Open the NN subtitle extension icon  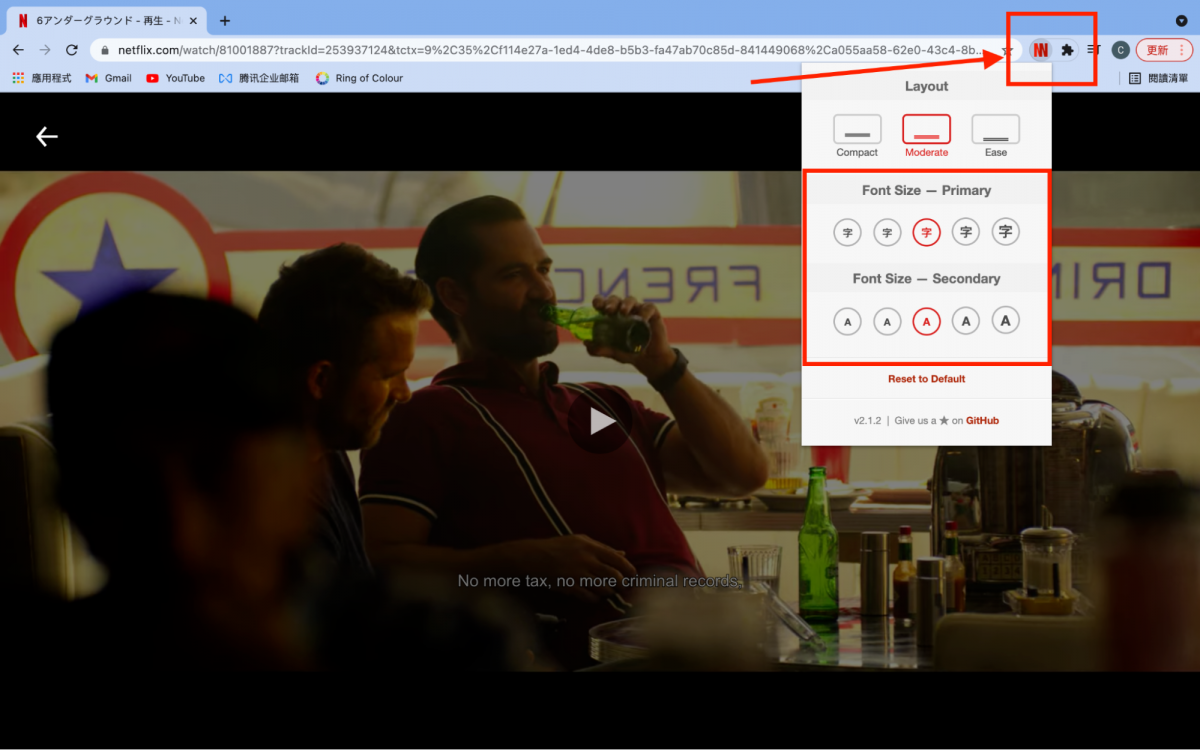tap(1041, 50)
